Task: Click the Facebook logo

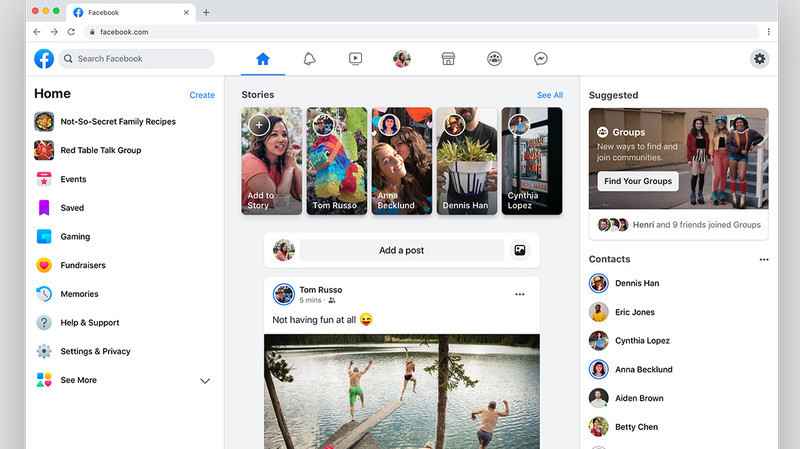Action: pyautogui.click(x=44, y=59)
